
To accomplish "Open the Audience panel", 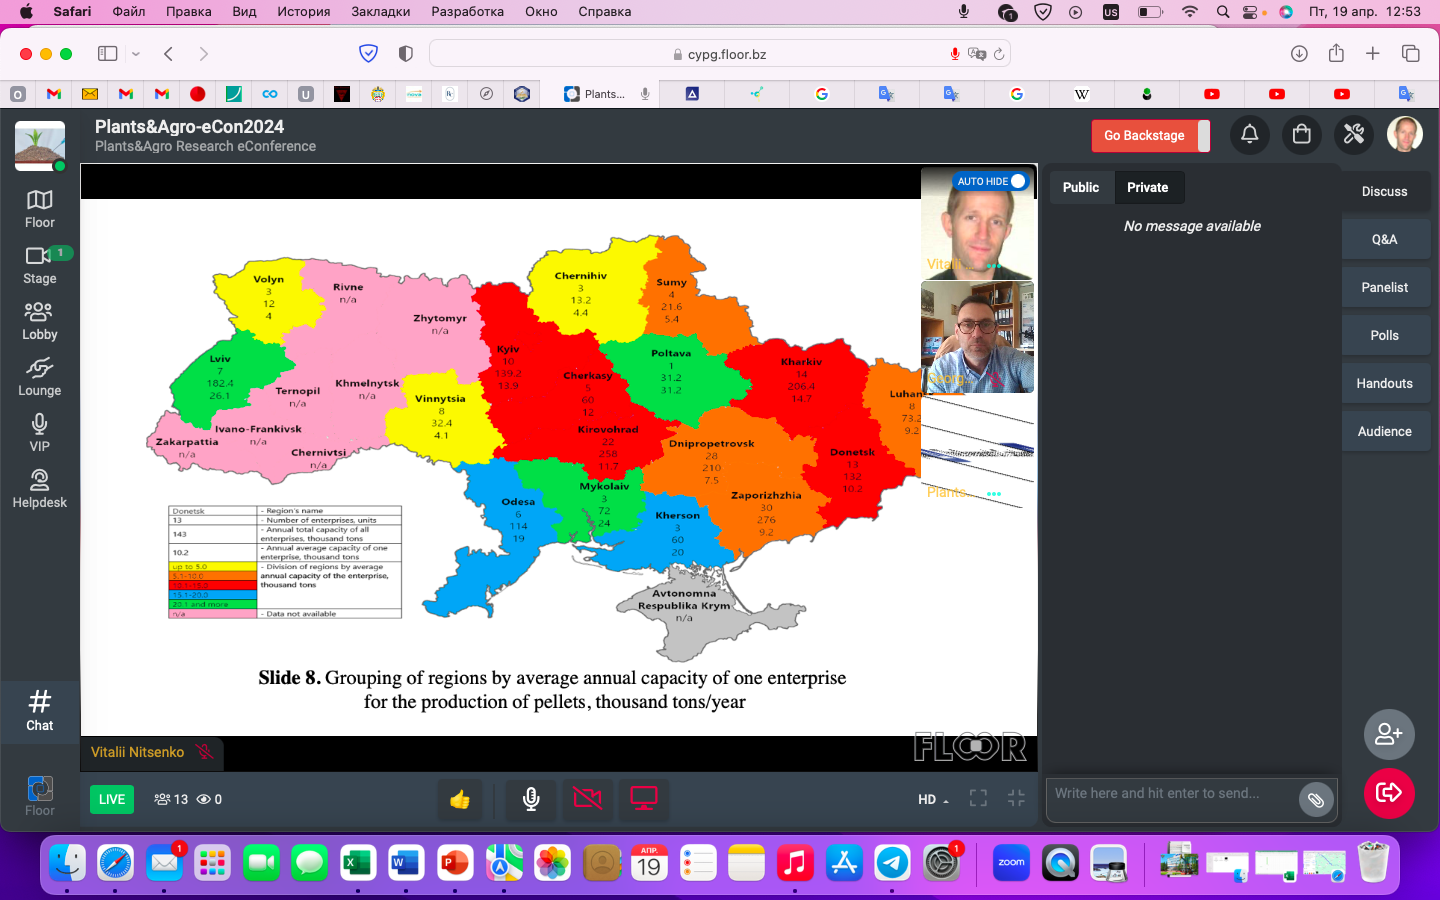I will point(1384,431).
